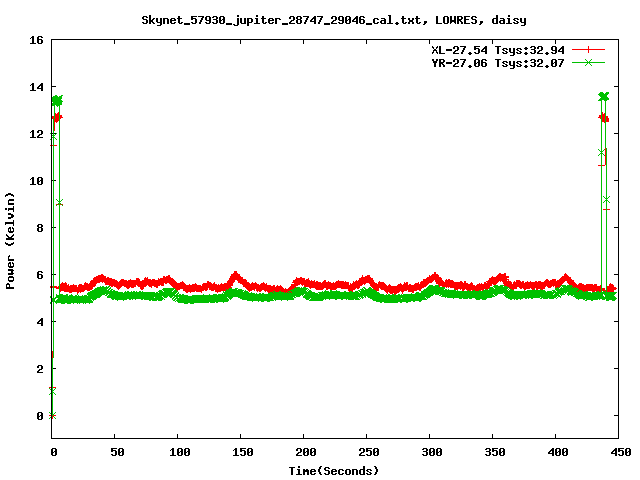The width and height of the screenshot is (640, 480).
Task: Click the x-axis tick label 450
Action: pyautogui.click(x=621, y=452)
